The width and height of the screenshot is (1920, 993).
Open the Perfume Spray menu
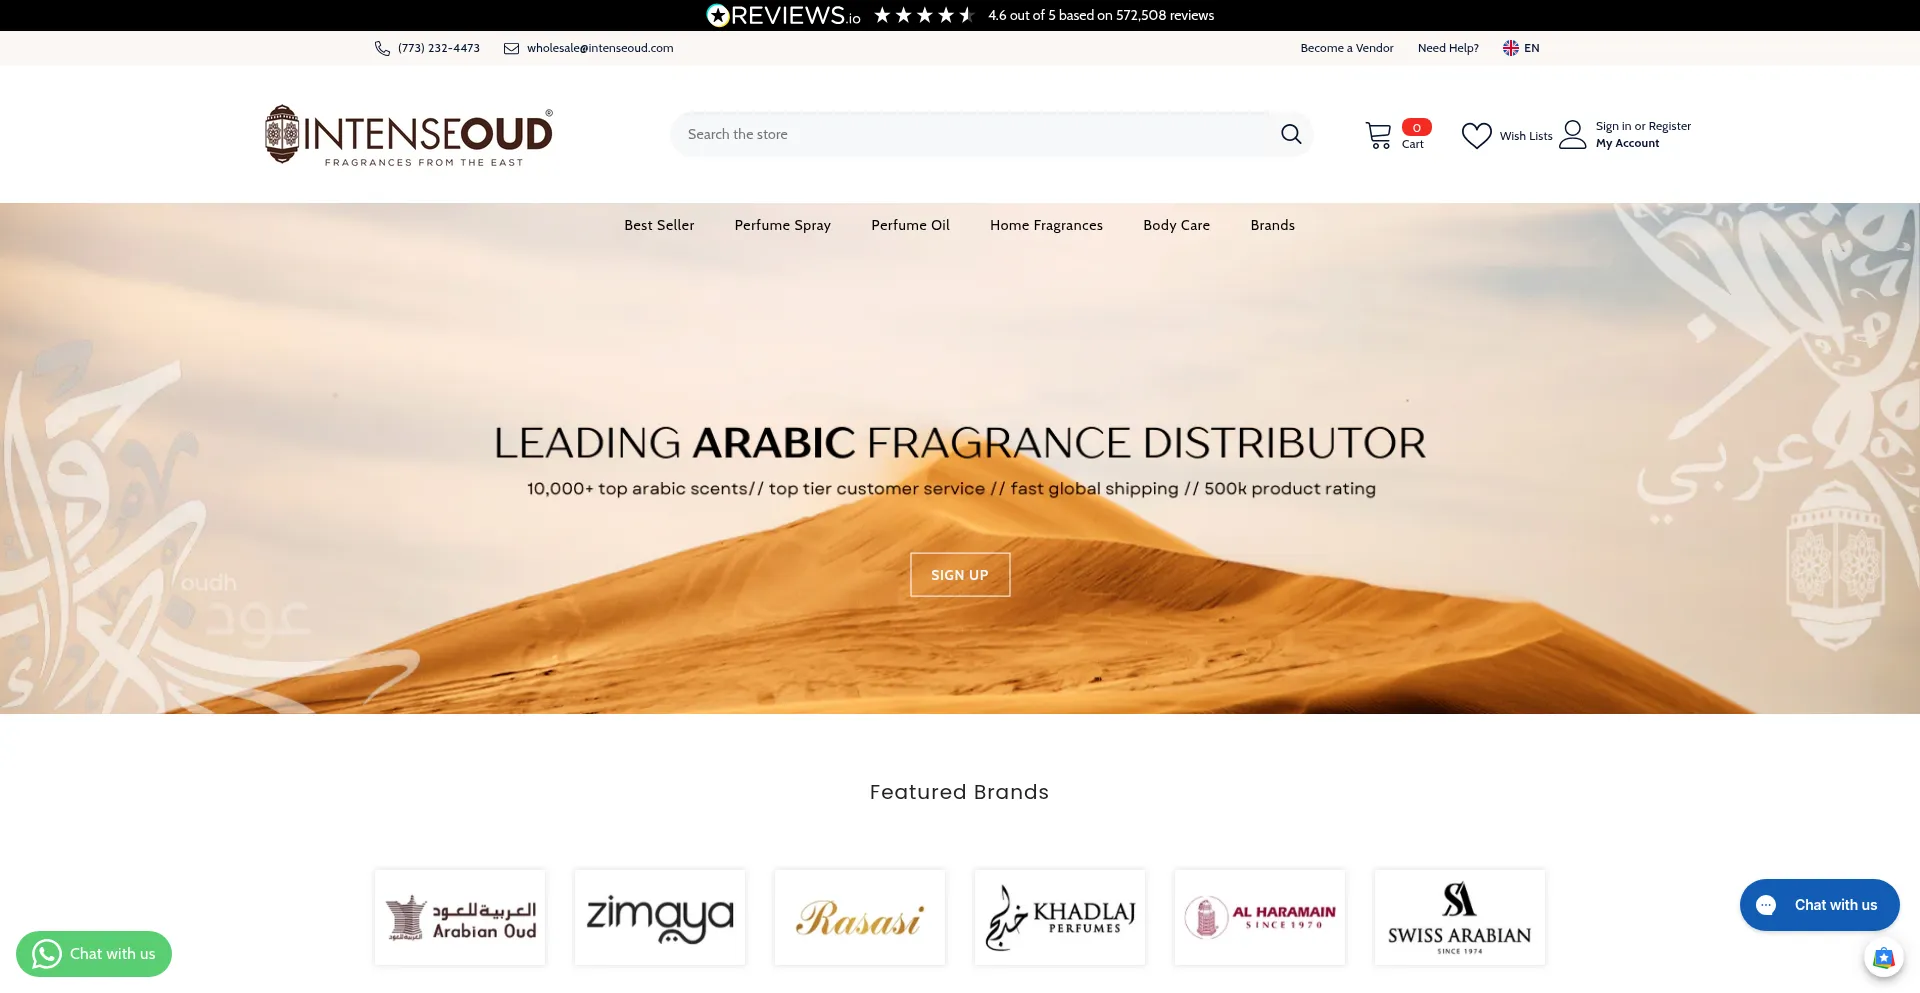point(783,225)
